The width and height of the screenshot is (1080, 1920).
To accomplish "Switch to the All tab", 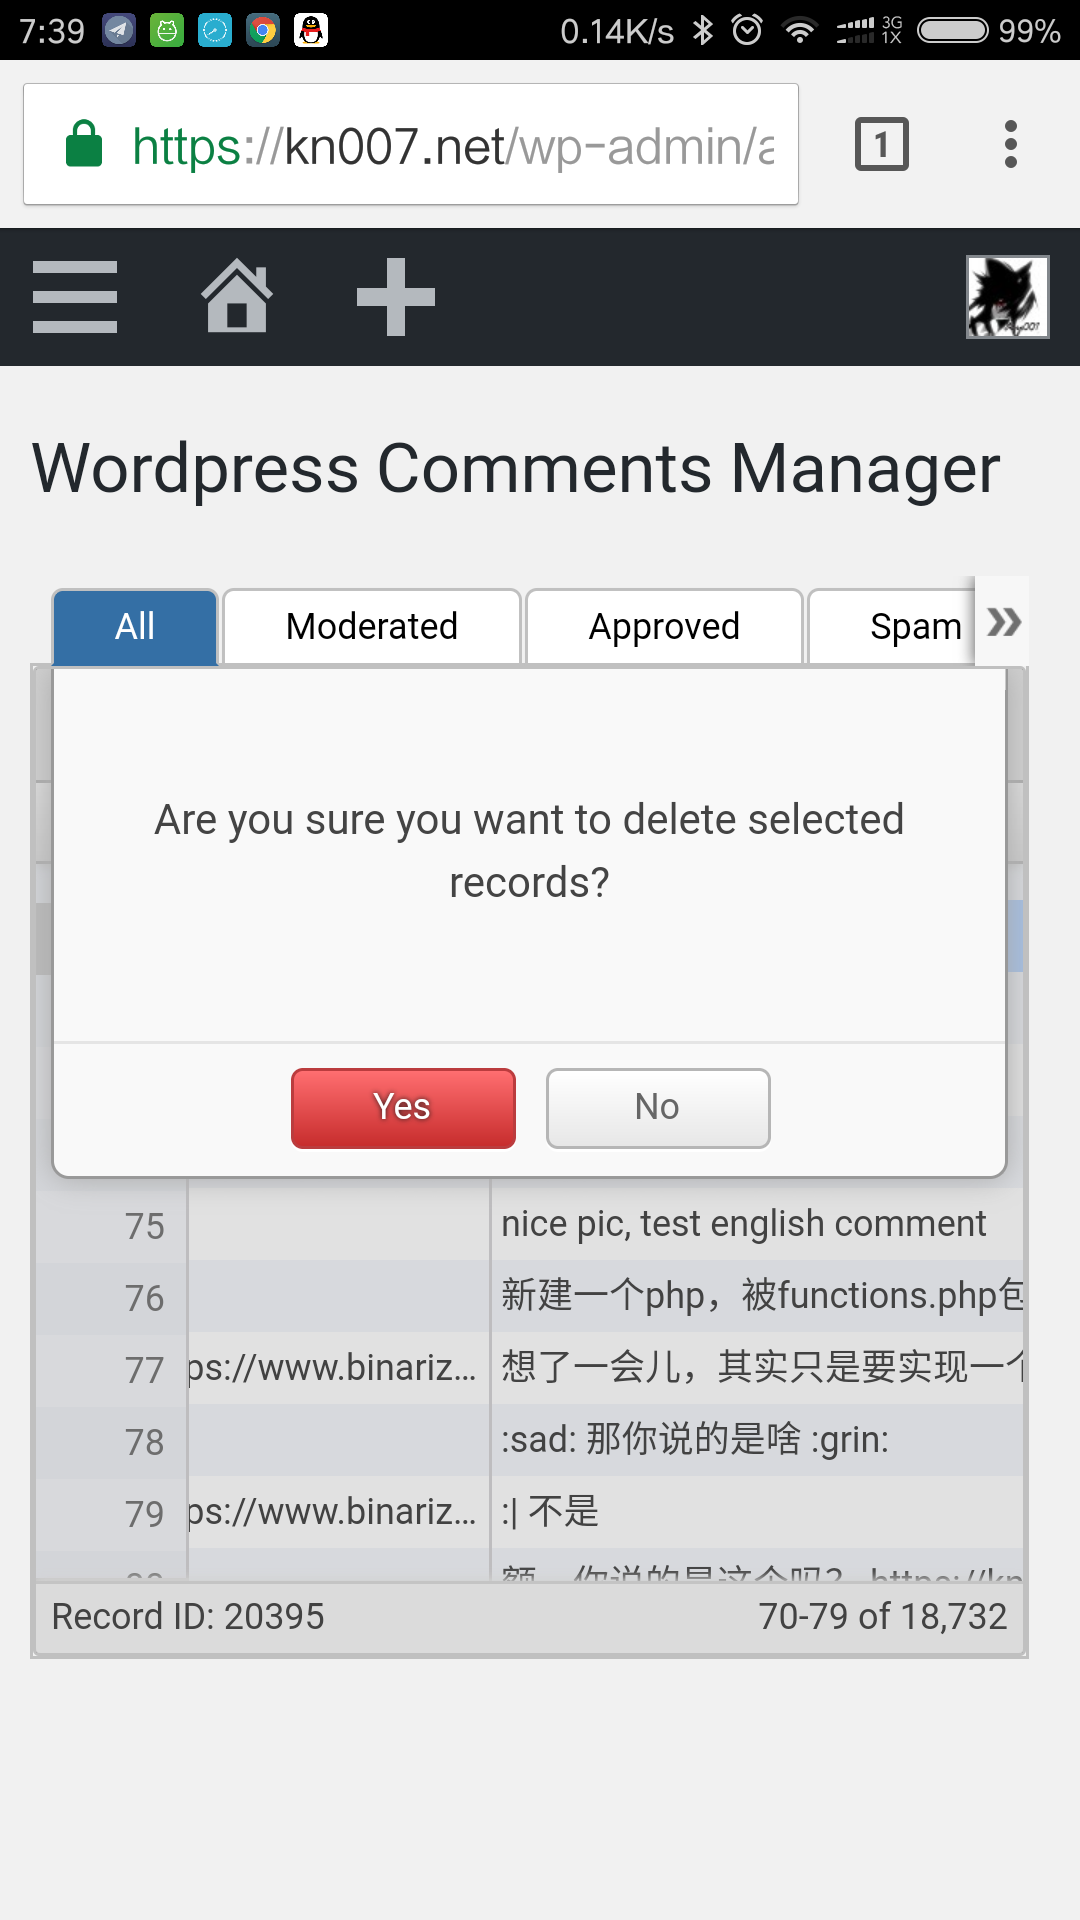I will pyautogui.click(x=135, y=627).
